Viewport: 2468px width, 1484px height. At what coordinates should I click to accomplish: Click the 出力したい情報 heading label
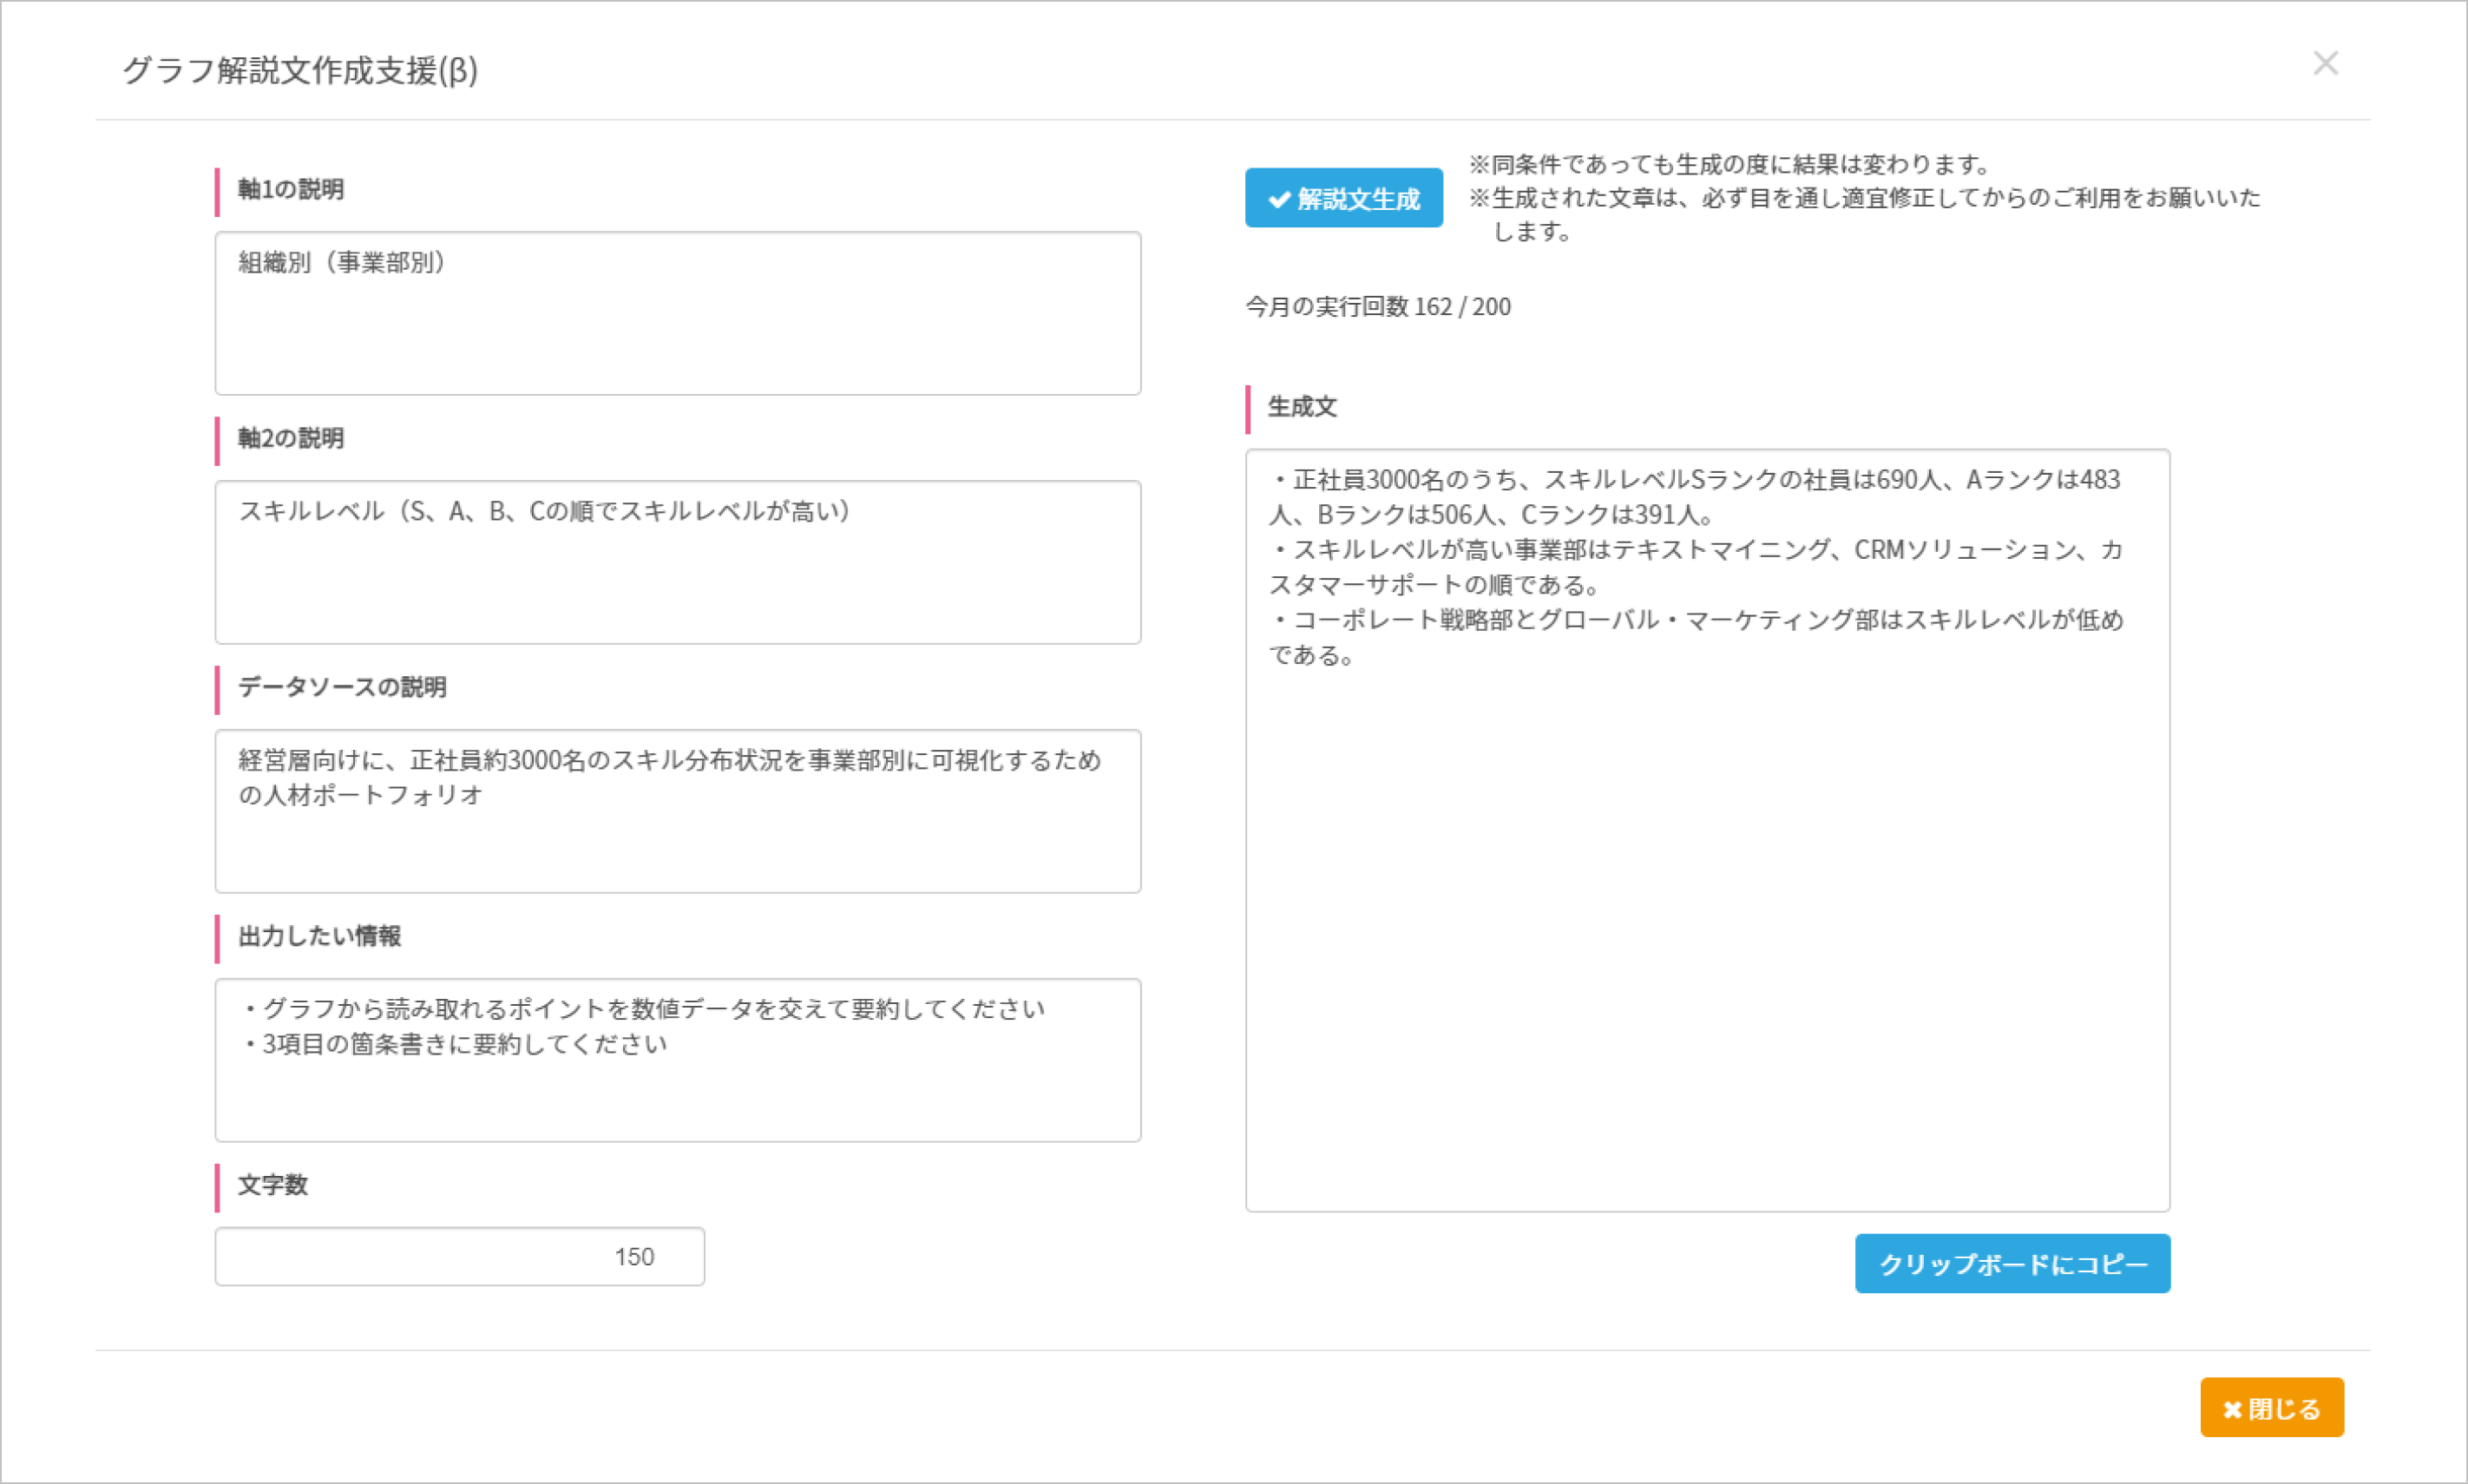(319, 936)
